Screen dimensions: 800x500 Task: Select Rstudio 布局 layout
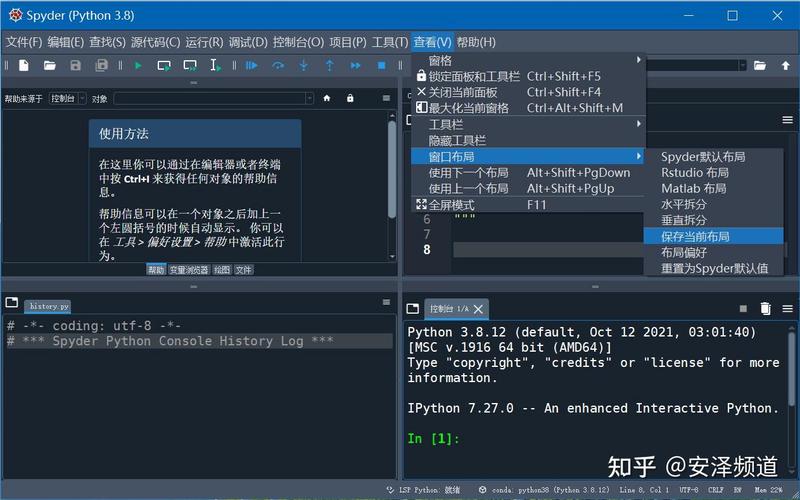(x=714, y=172)
